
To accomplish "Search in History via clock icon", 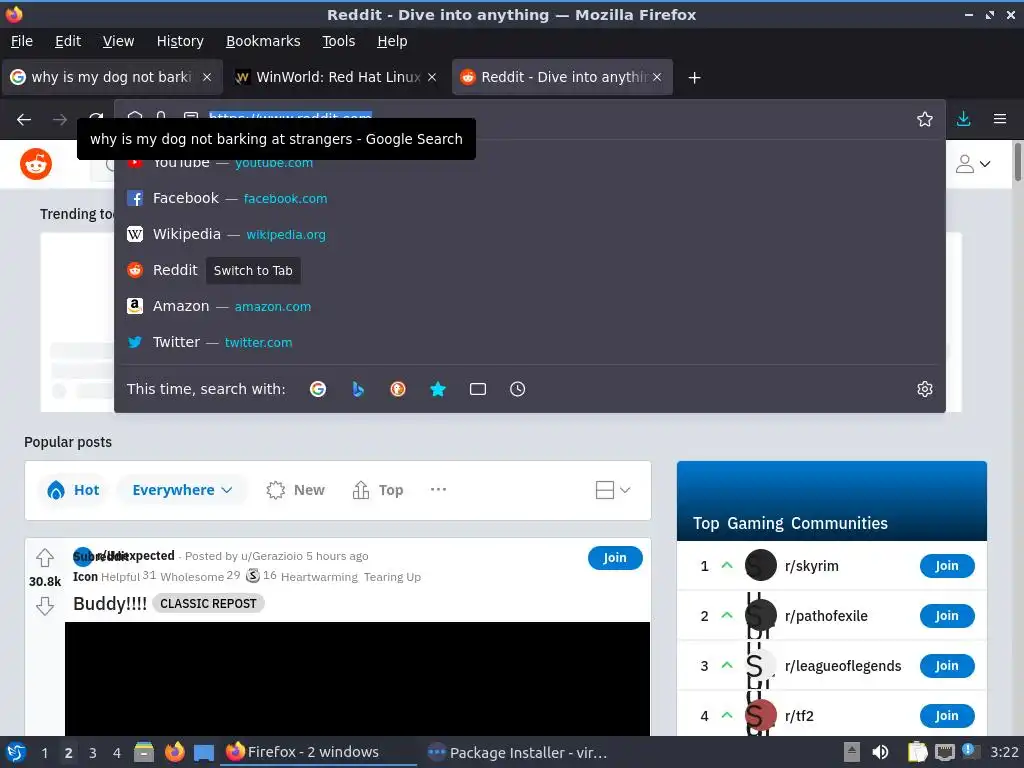I will coord(517,389).
